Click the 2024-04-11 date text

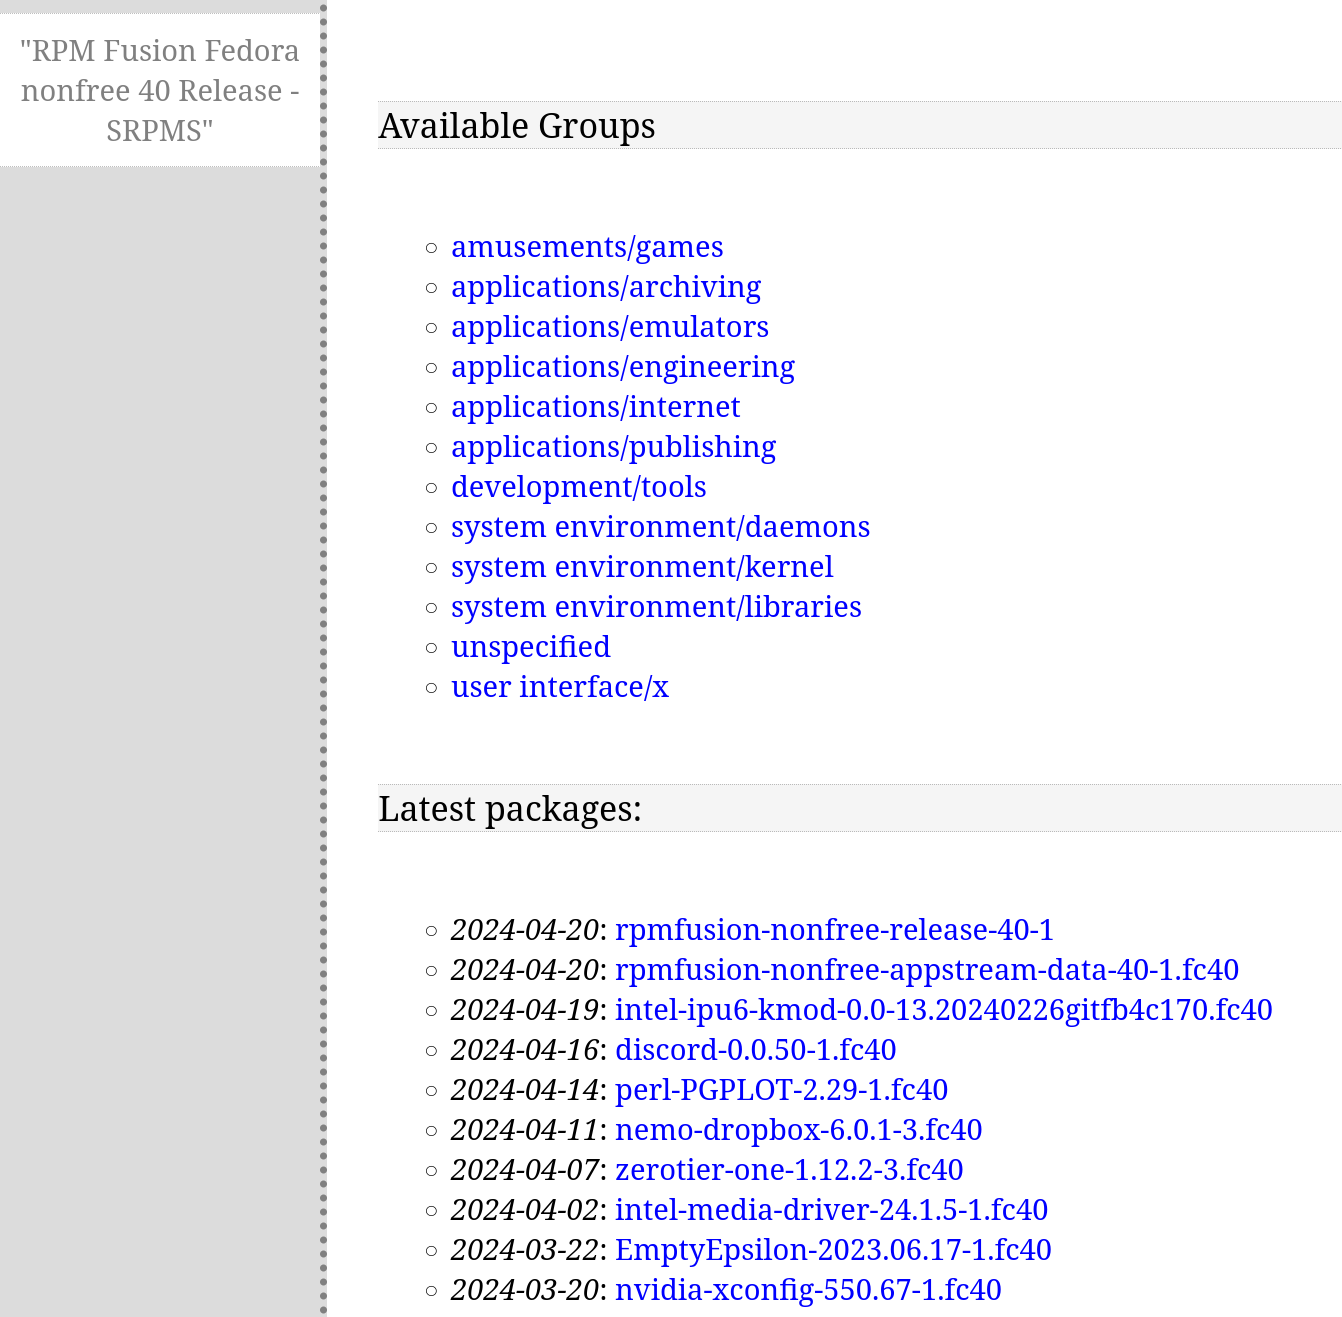pyautogui.click(x=525, y=1130)
